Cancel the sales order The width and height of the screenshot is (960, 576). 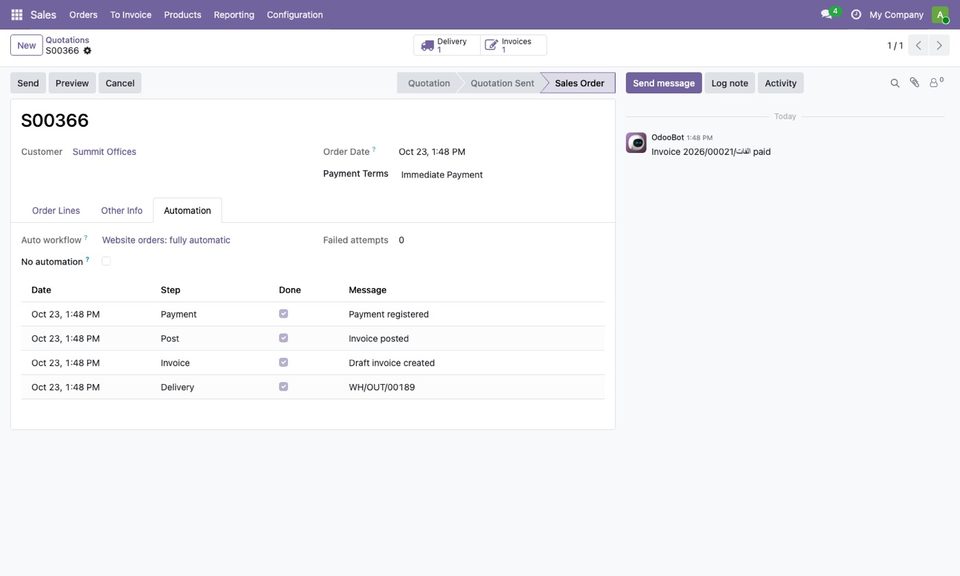point(120,83)
